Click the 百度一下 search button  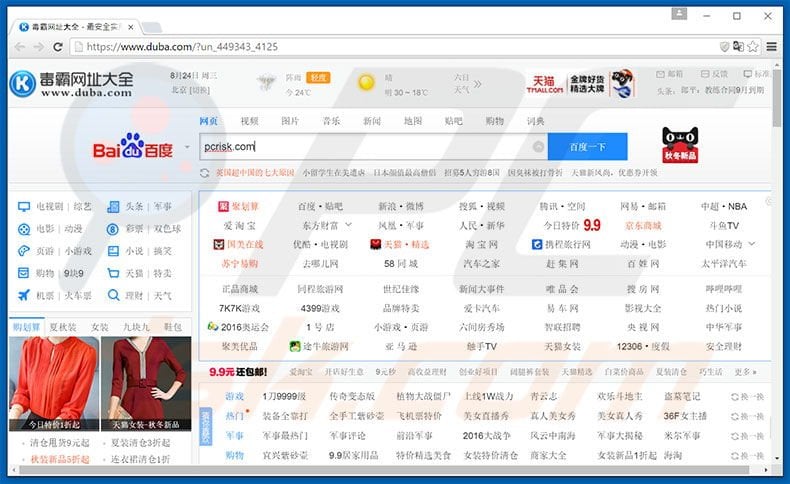point(587,147)
